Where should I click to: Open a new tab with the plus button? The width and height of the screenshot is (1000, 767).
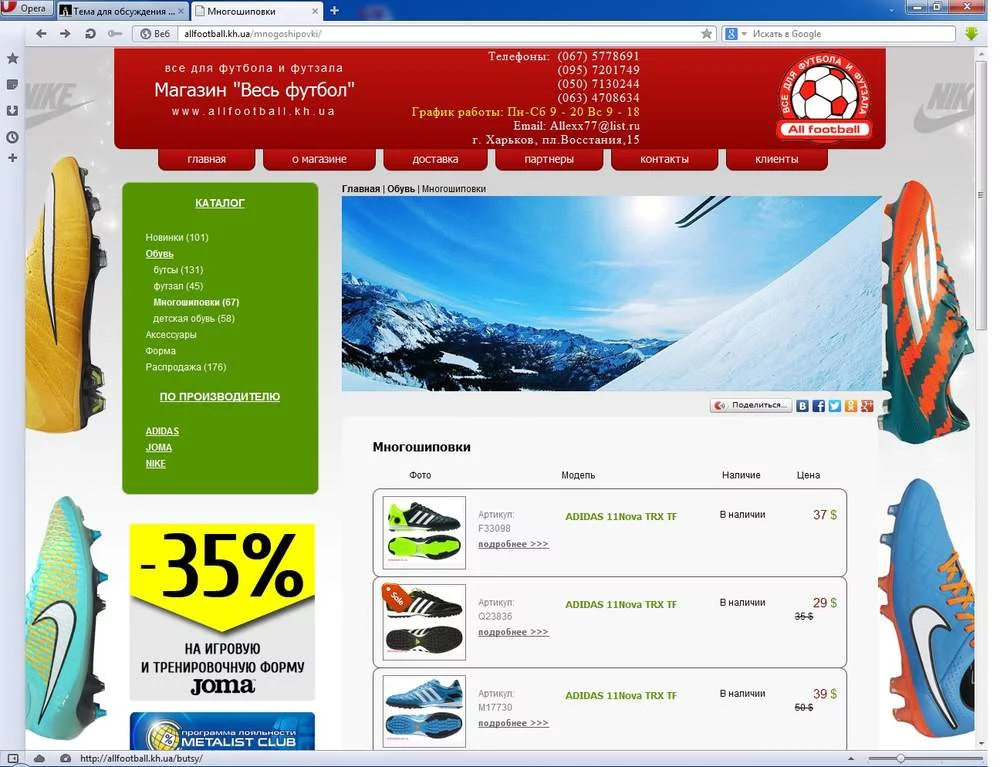tap(334, 10)
